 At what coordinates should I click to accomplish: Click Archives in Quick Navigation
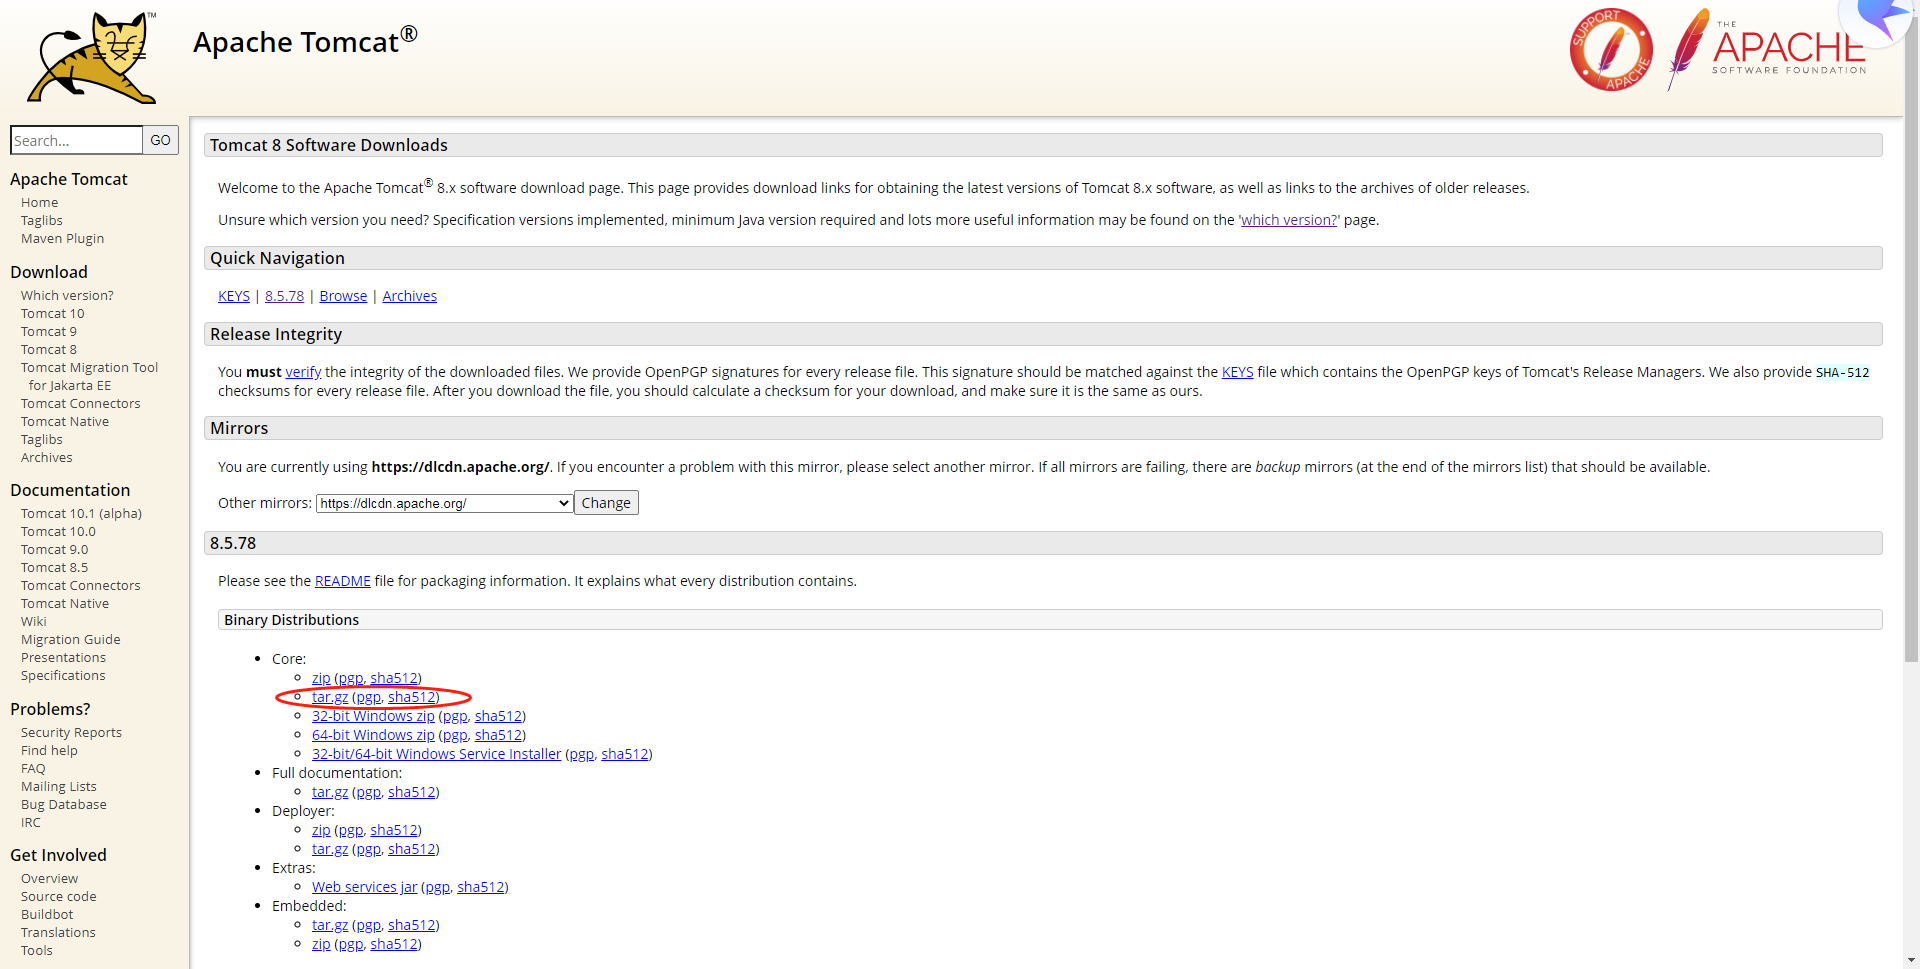[x=409, y=296]
